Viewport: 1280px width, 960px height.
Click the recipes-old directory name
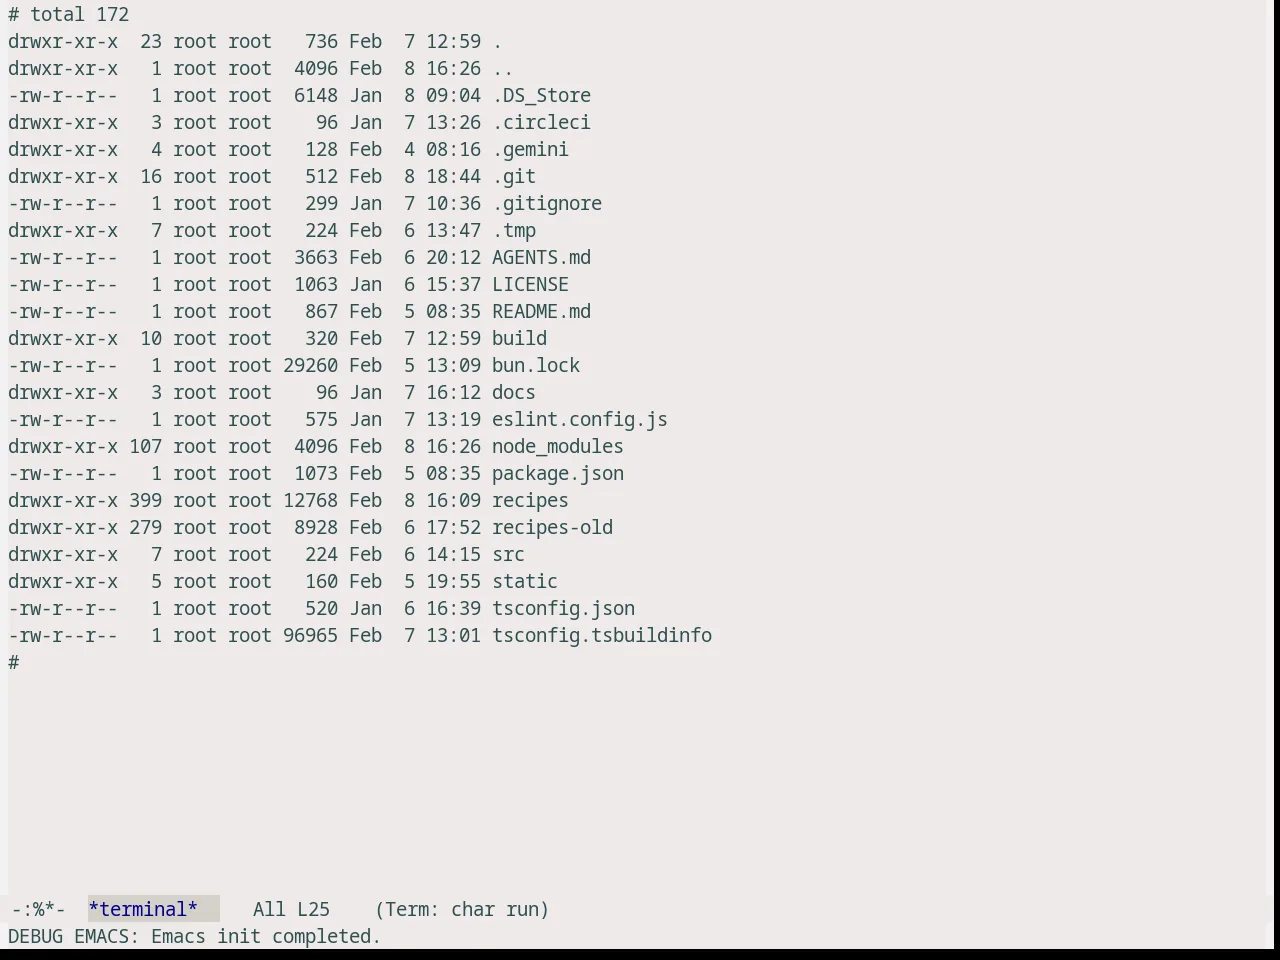(x=552, y=528)
